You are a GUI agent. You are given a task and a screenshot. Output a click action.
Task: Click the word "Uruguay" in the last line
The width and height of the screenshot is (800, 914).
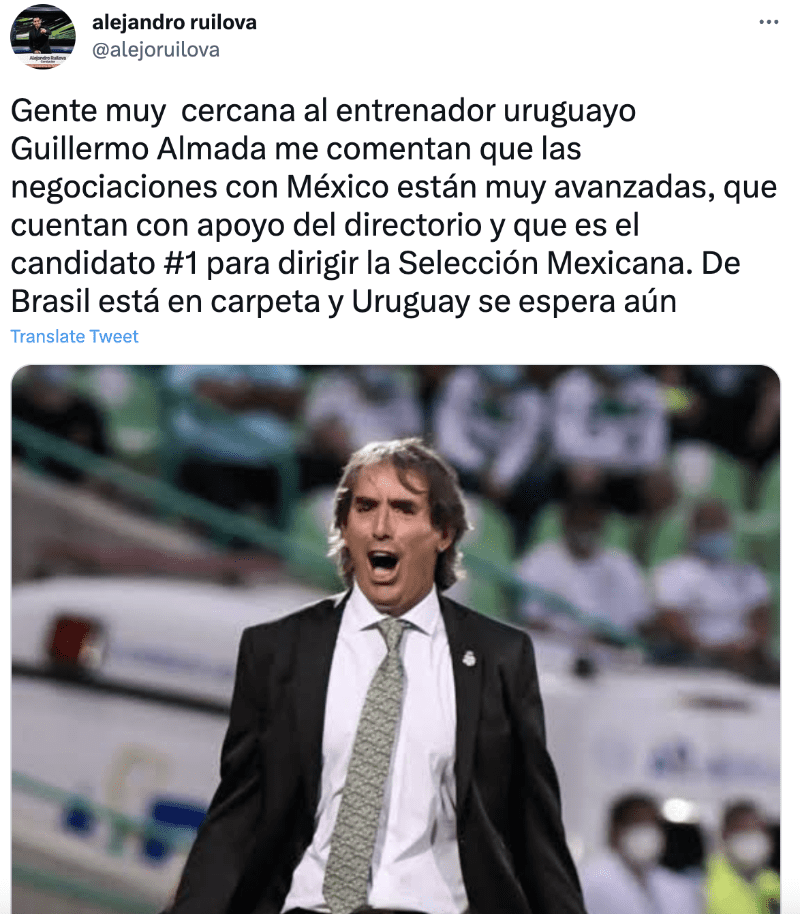[410, 303]
